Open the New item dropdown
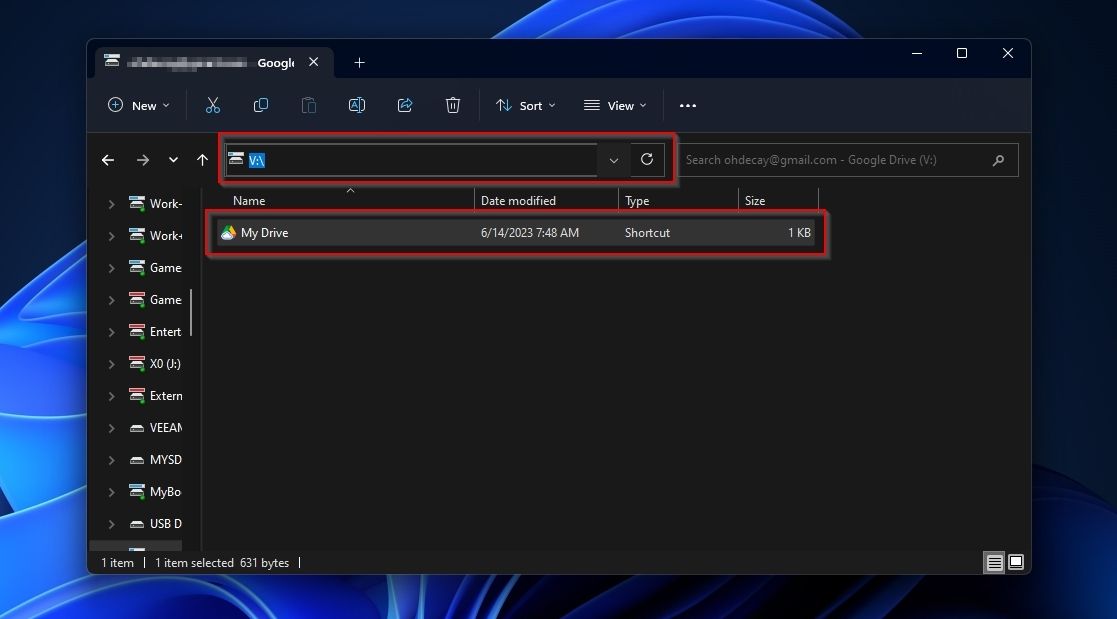 [x=139, y=105]
